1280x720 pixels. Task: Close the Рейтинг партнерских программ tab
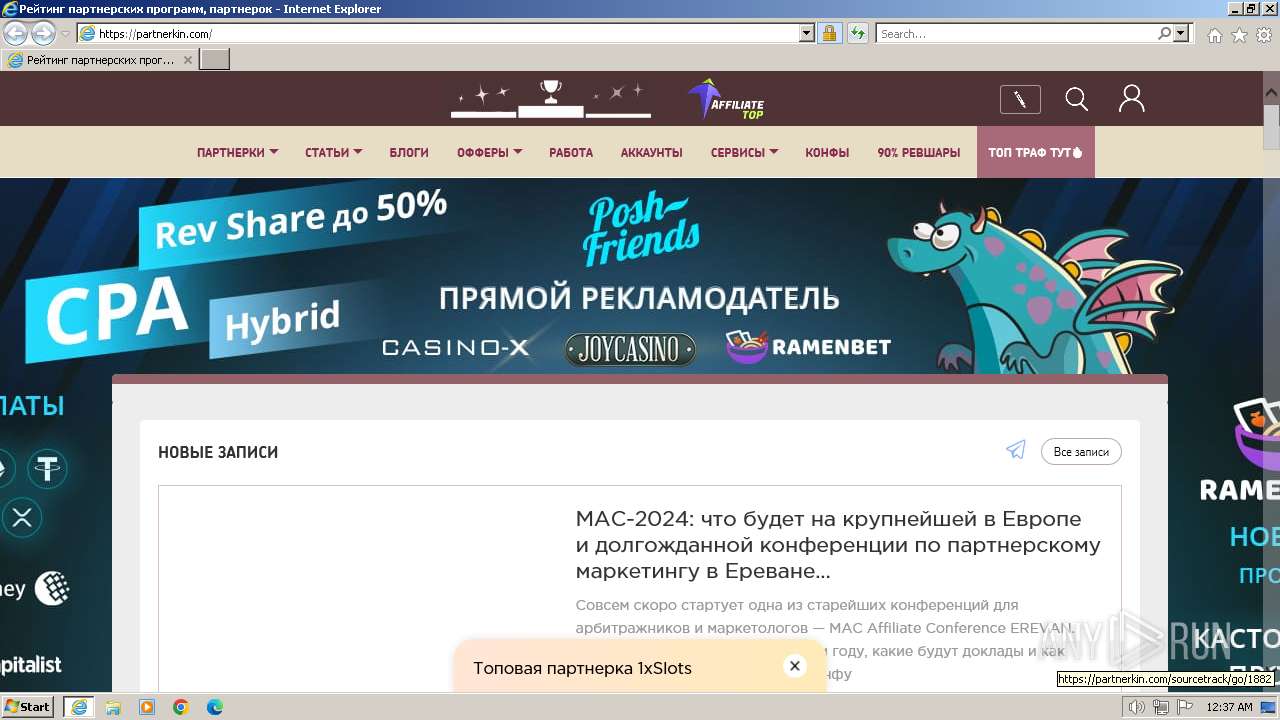(x=187, y=60)
